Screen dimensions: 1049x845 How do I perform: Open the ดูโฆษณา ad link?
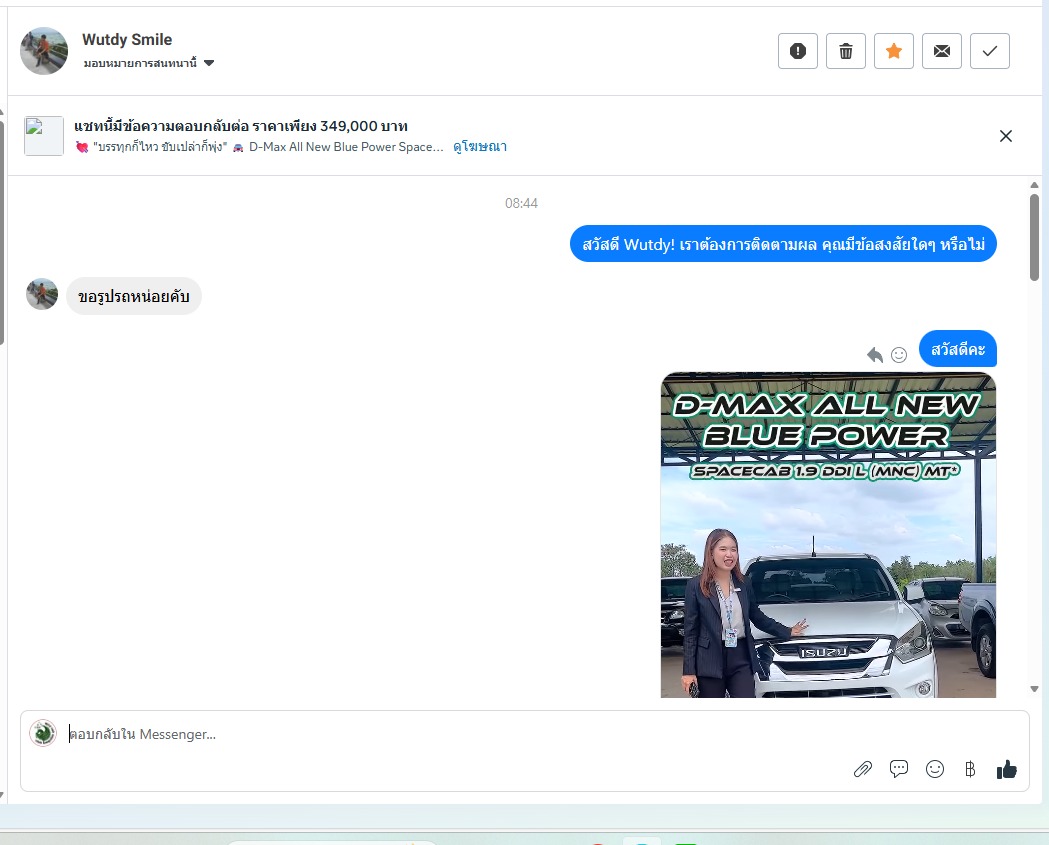480,147
